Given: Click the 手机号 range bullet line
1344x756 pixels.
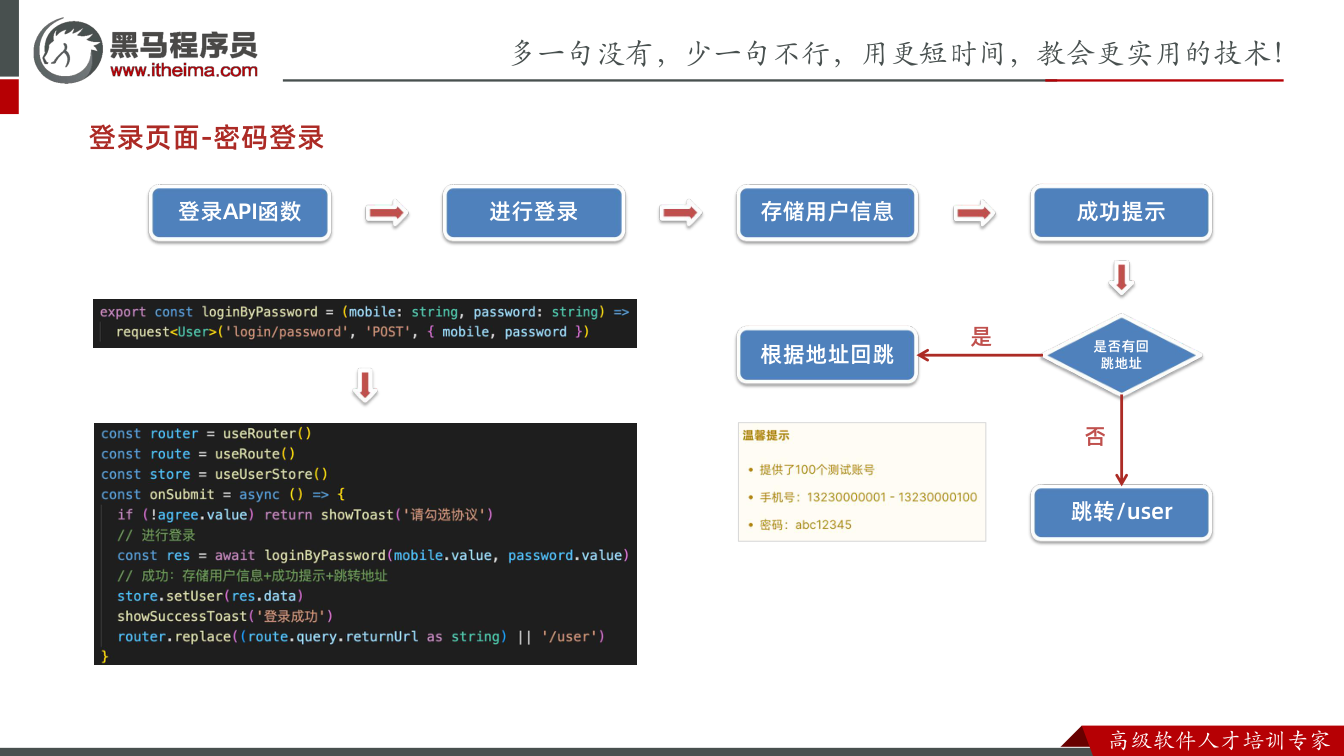Looking at the screenshot, I should click(x=868, y=497).
